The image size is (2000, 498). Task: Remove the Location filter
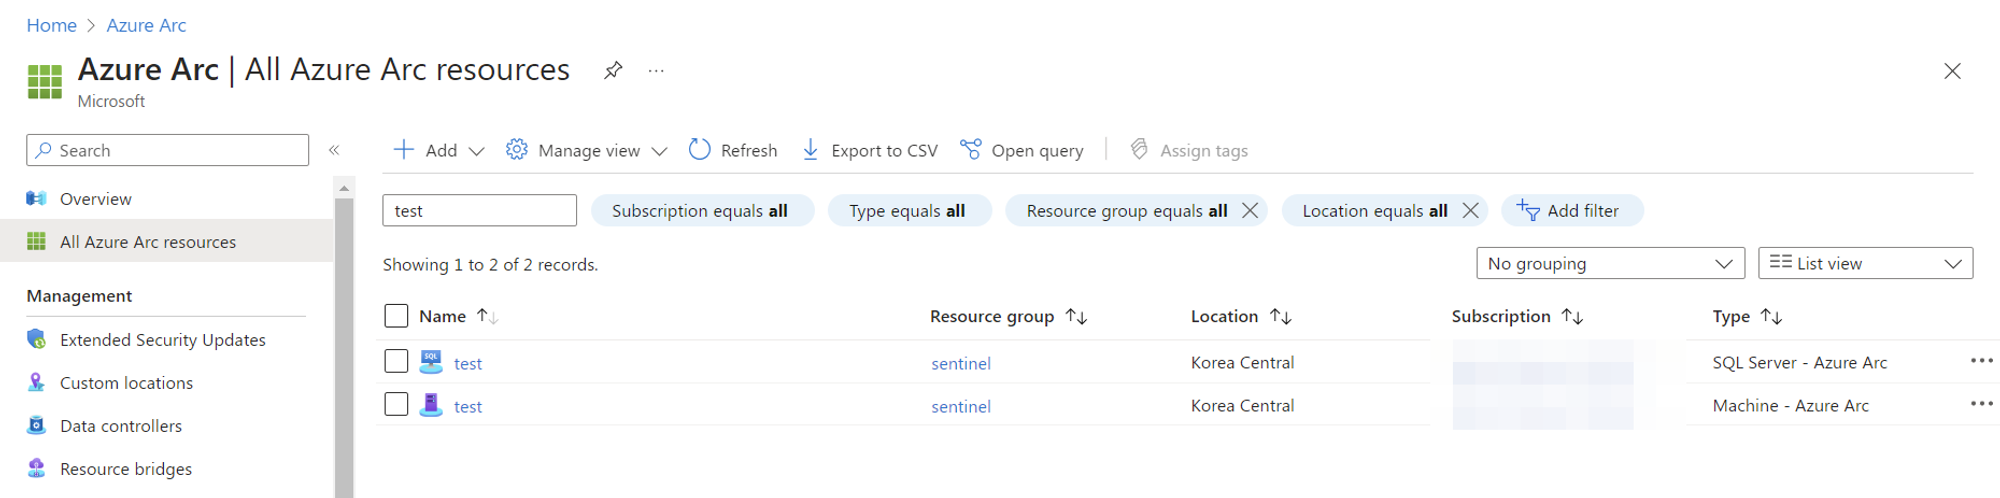point(1470,210)
